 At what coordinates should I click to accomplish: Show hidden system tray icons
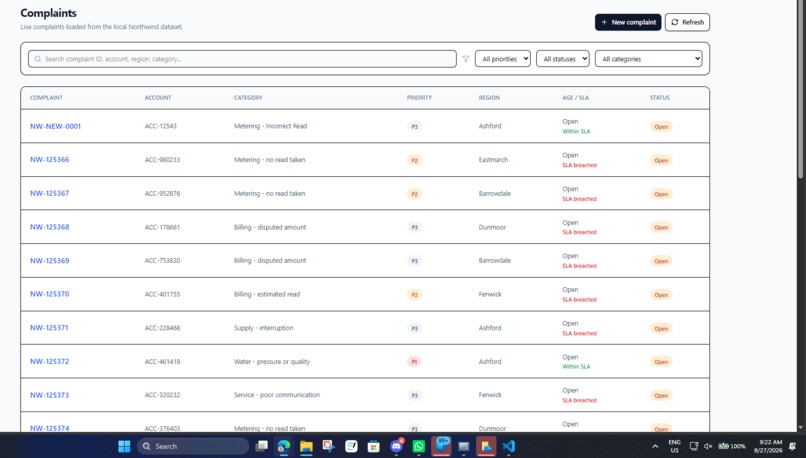(655, 446)
